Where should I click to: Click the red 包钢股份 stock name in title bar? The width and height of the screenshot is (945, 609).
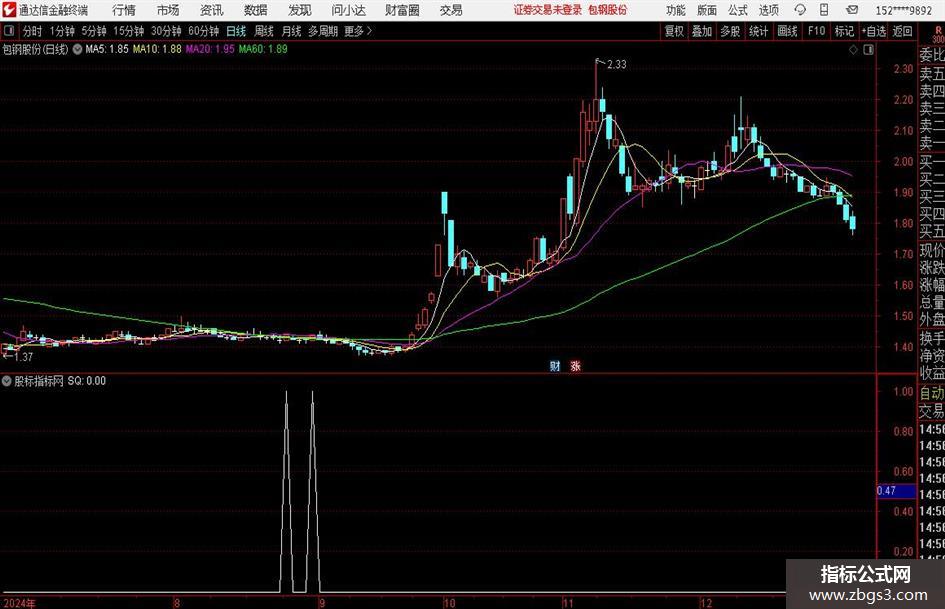608,10
